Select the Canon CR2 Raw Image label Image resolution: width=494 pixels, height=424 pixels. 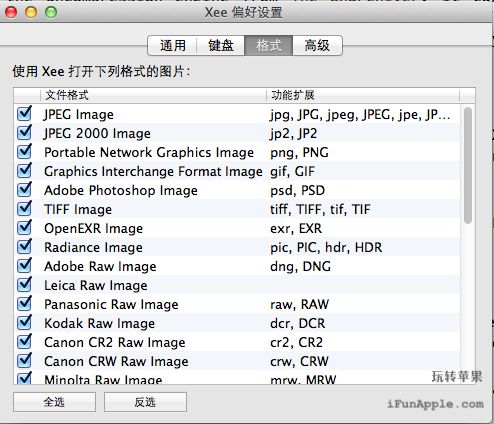point(115,343)
